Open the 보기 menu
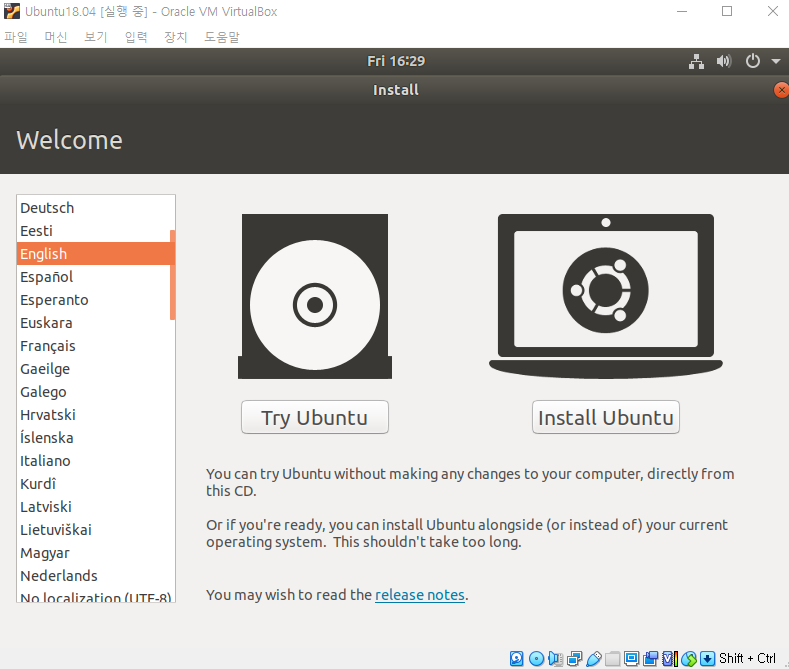This screenshot has height=669, width=789. [x=96, y=37]
